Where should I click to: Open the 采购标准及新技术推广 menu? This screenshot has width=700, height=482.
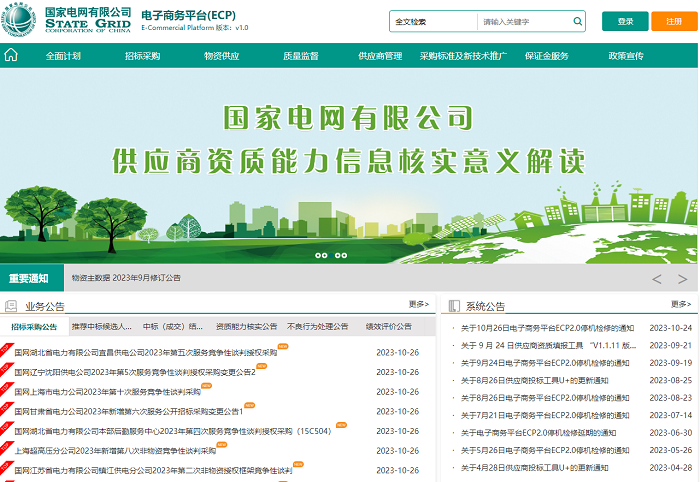point(463,56)
